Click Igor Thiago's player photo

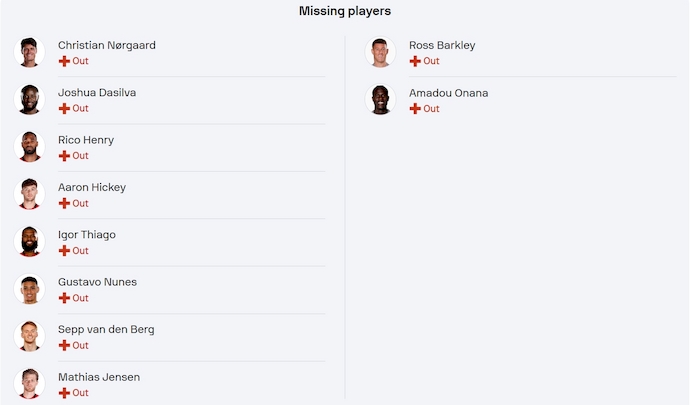(x=30, y=241)
